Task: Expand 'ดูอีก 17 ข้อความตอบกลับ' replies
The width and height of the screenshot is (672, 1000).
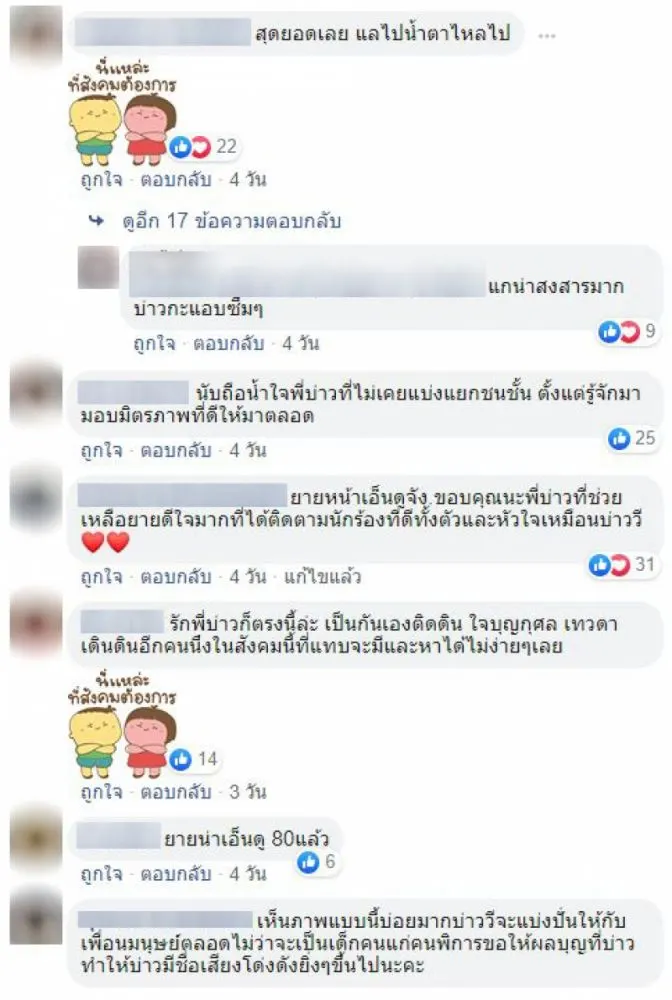Action: (231, 221)
